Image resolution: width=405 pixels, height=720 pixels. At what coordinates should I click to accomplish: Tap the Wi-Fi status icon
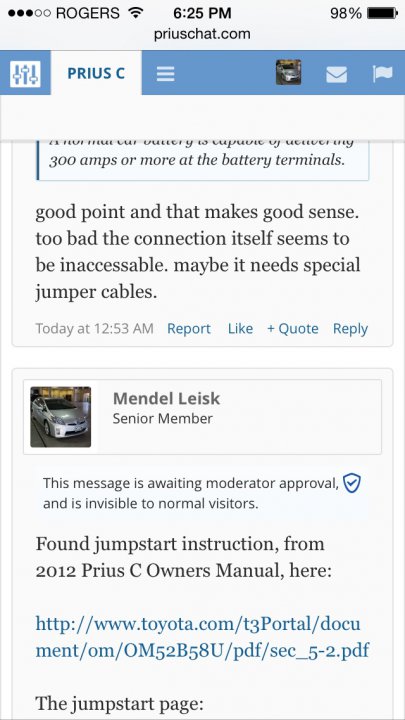pos(135,13)
